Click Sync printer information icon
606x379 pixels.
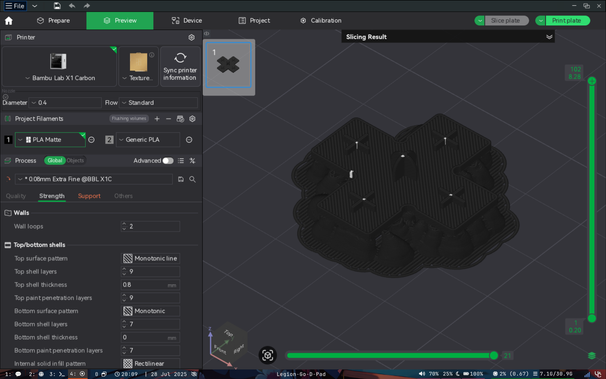coord(180,58)
